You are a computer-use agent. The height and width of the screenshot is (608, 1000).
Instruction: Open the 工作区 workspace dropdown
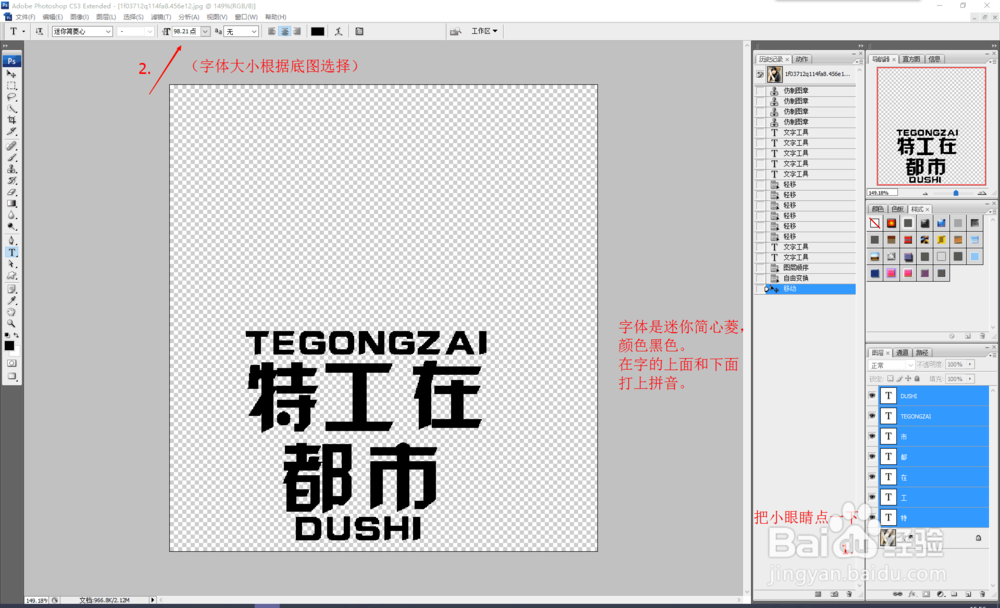[484, 31]
